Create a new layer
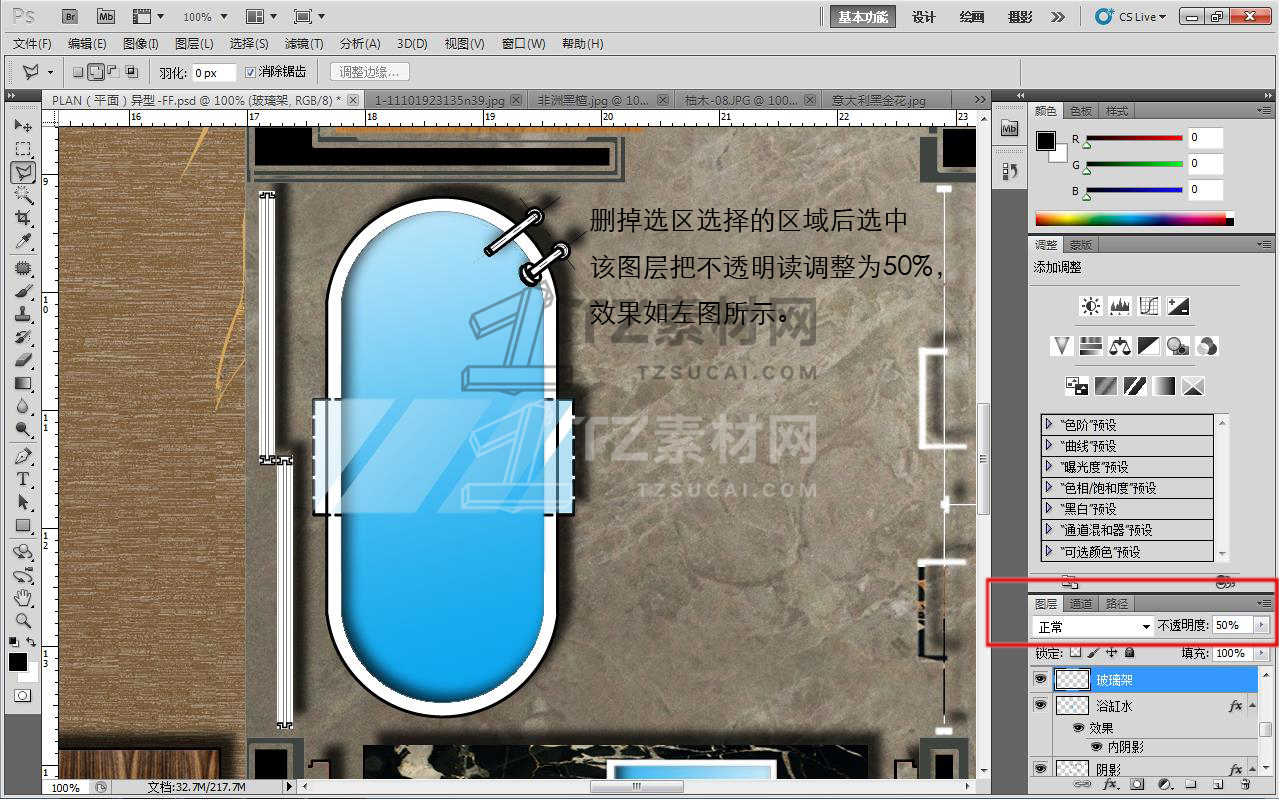This screenshot has width=1279, height=799. 1218,785
